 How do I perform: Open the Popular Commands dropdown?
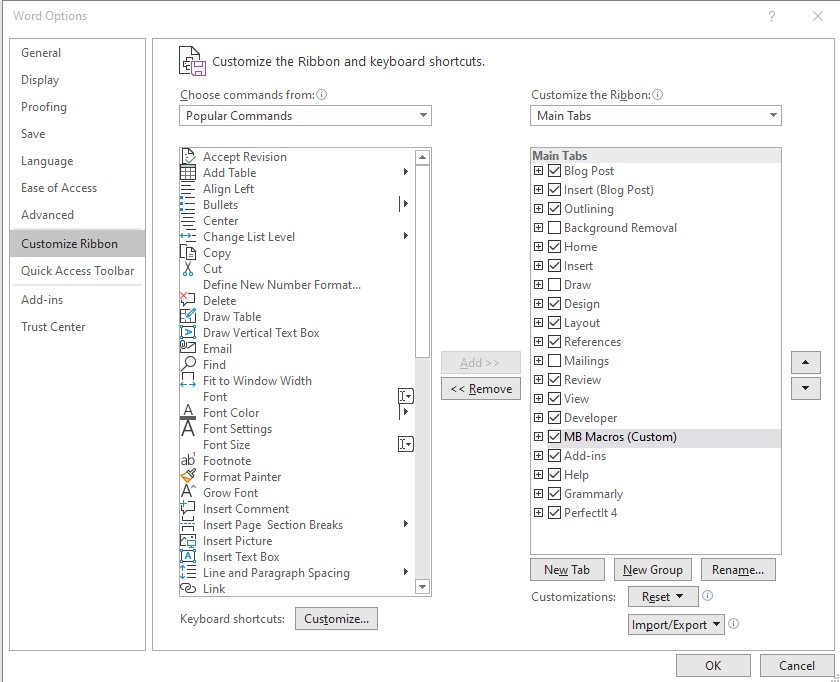click(422, 115)
